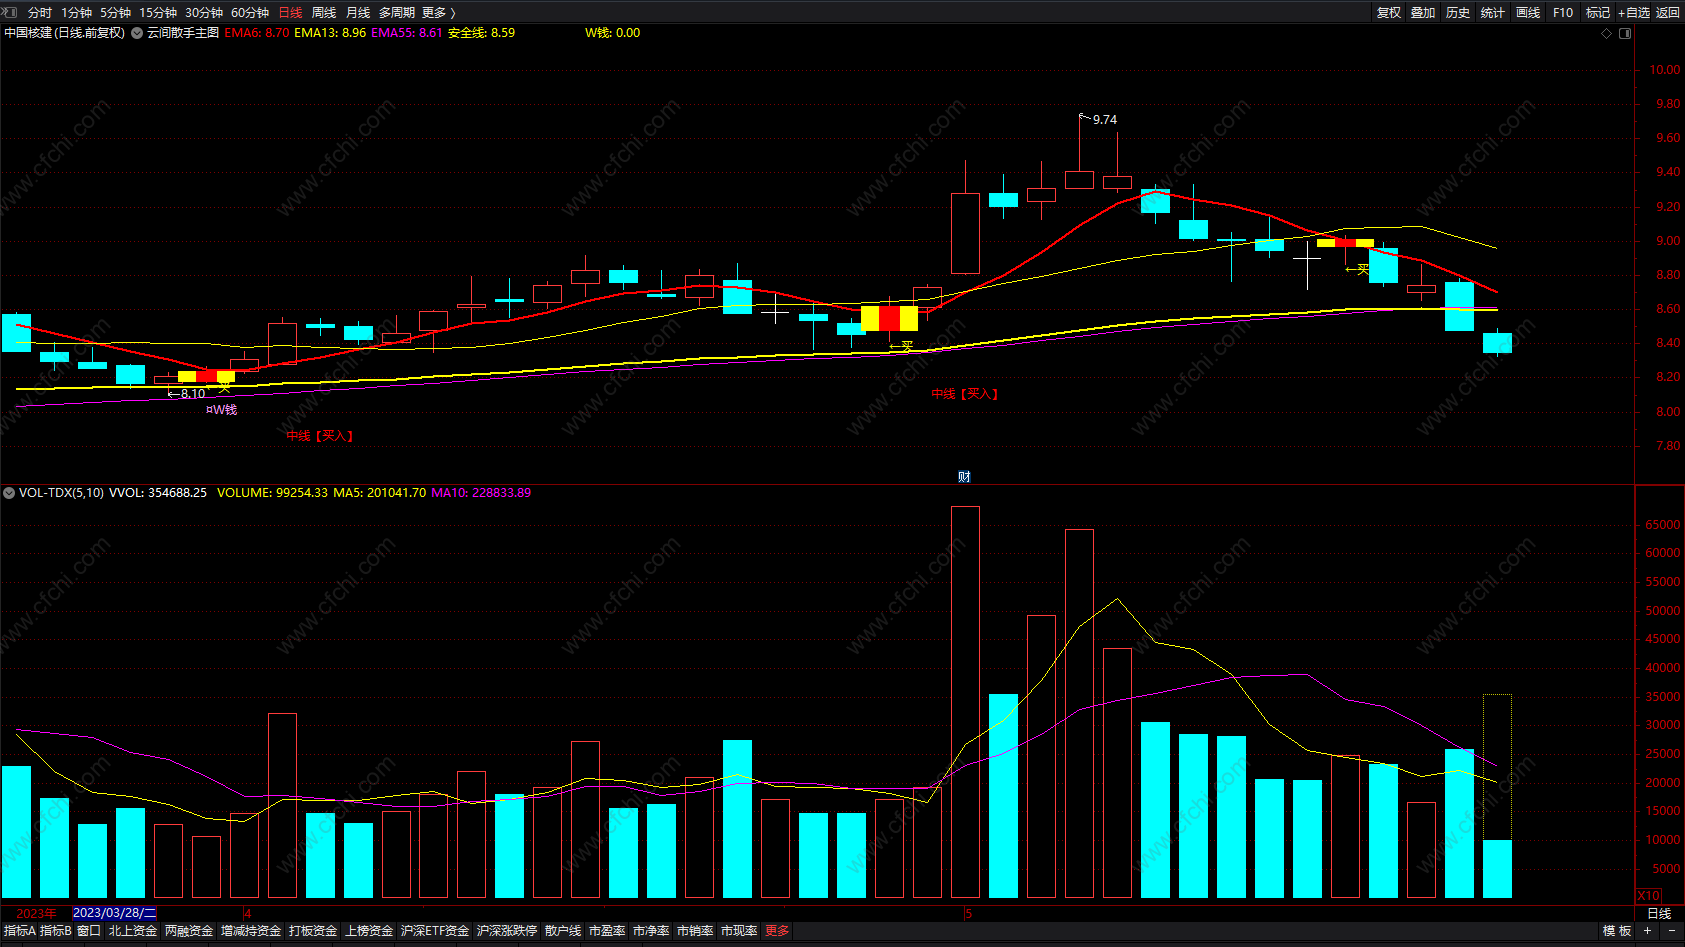Click the 复权 button
This screenshot has width=1685, height=947.
(1389, 13)
